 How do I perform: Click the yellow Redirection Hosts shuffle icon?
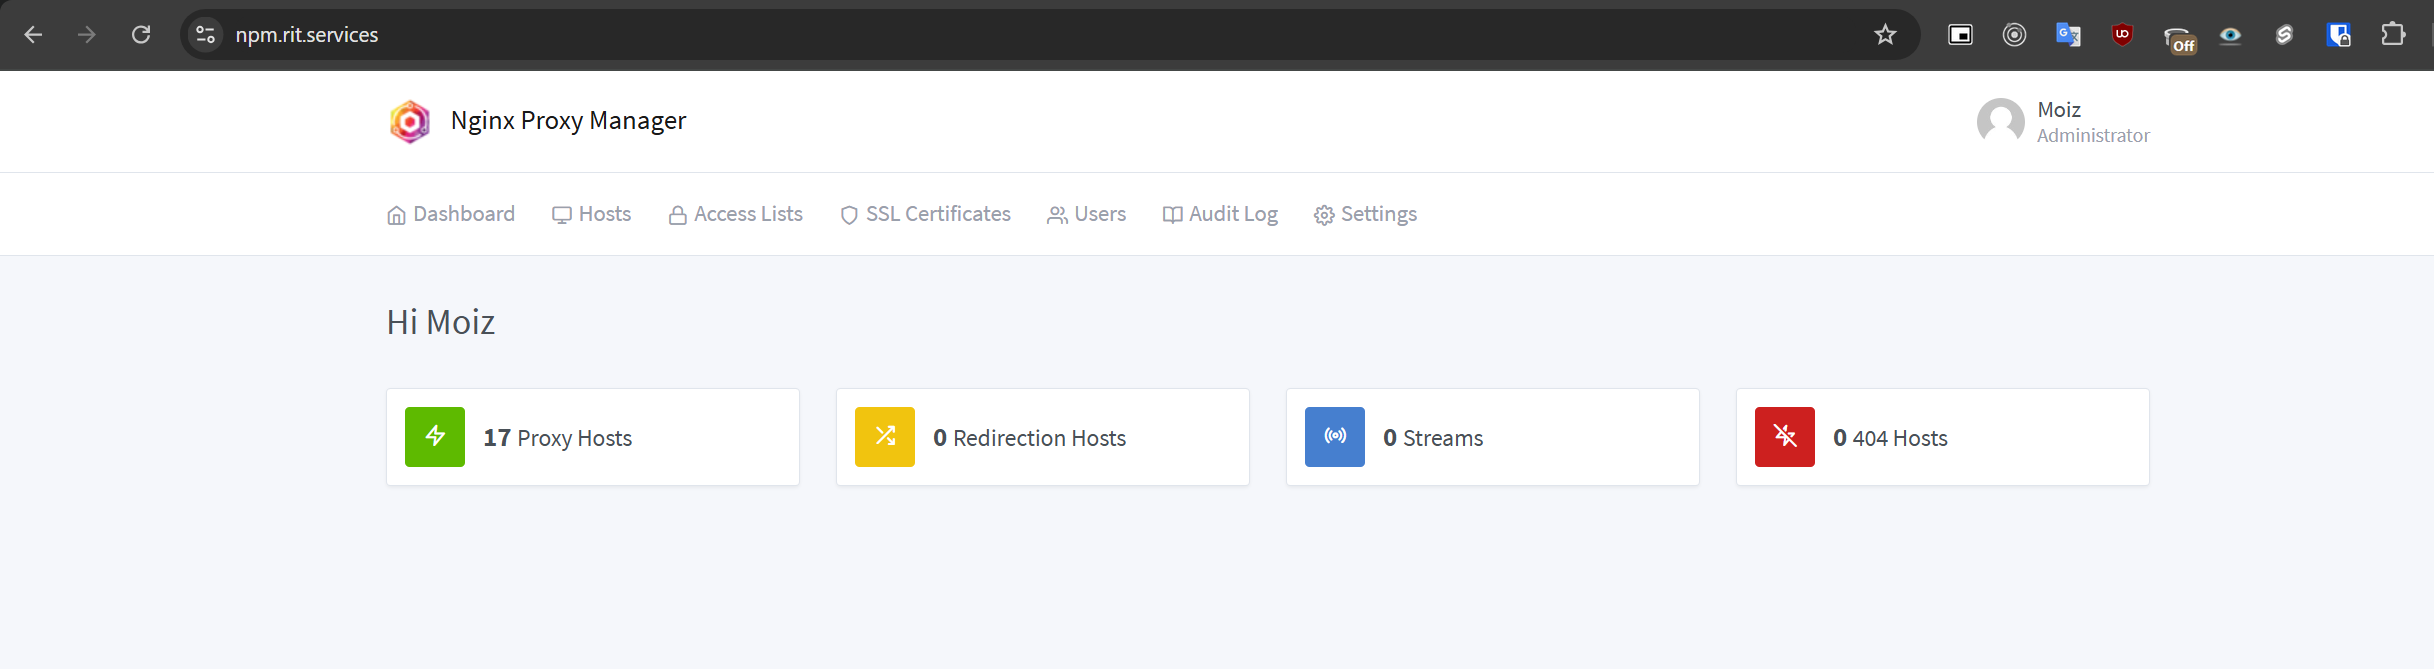pos(885,437)
